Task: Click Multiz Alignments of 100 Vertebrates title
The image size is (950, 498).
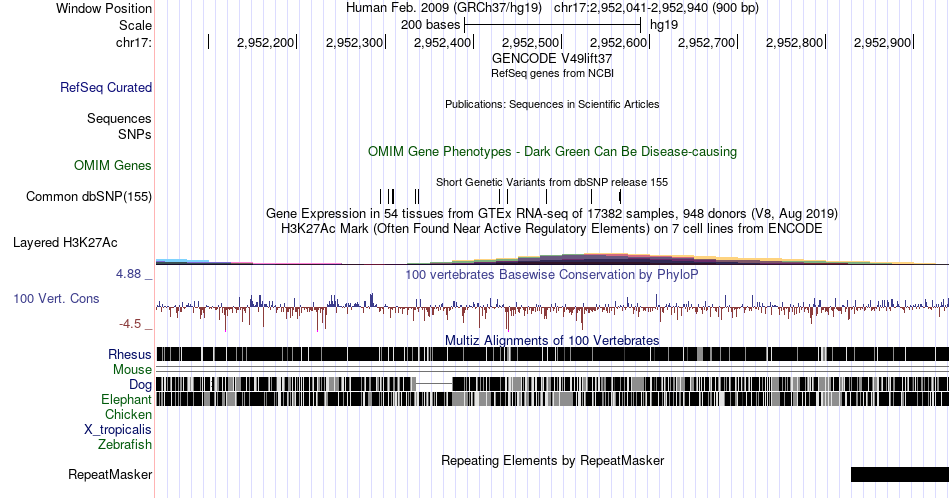Action: coord(552,340)
